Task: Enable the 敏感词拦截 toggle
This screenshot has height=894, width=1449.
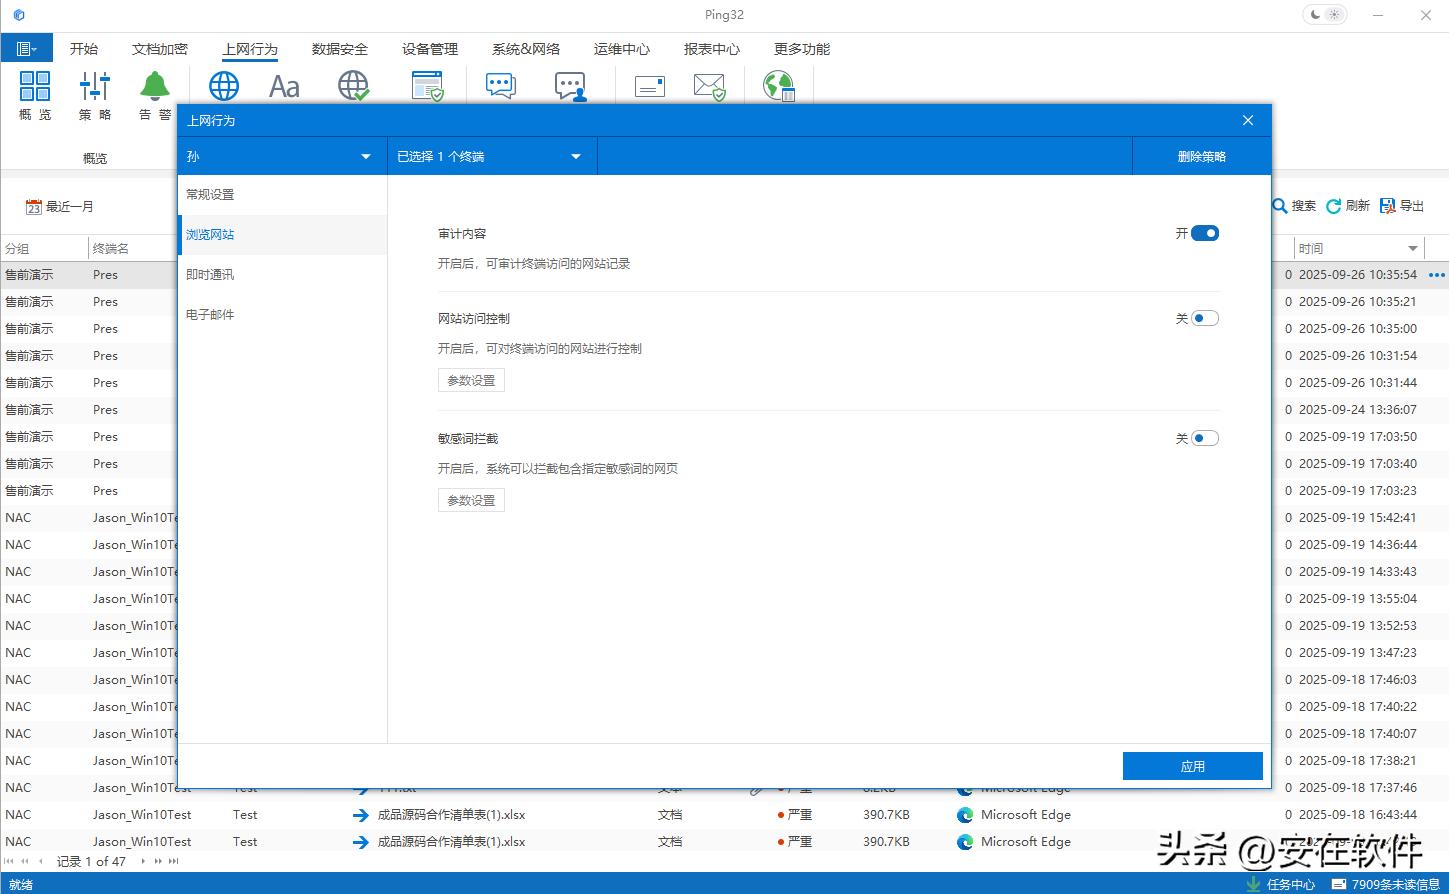Action: (1204, 438)
